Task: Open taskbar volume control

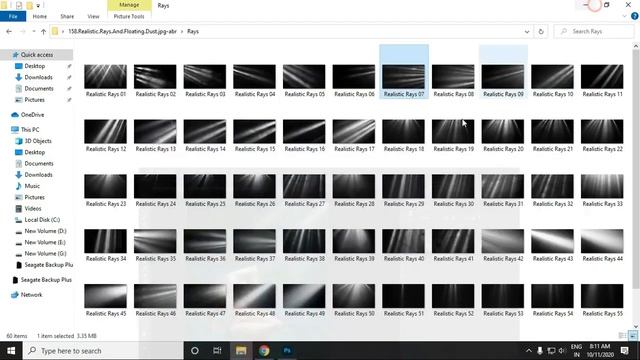Action: pos(562,351)
